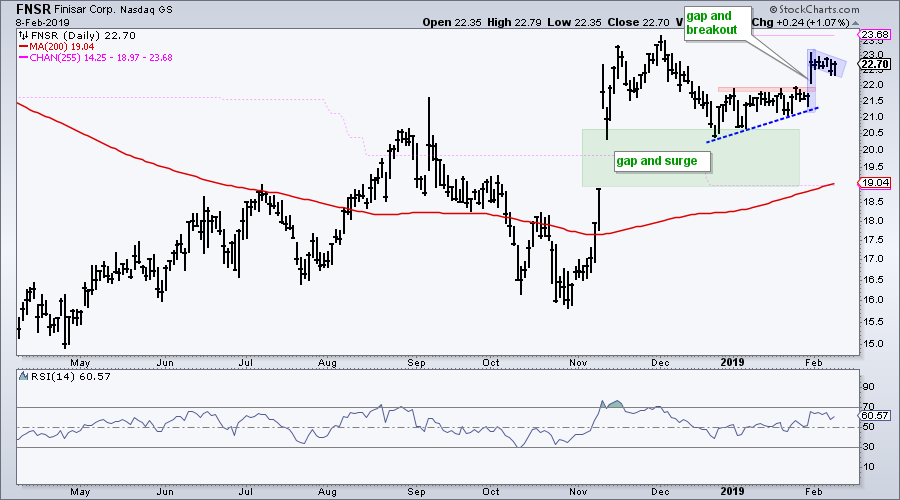
Task: Click the 22.0 price axis label
Action: (871, 85)
